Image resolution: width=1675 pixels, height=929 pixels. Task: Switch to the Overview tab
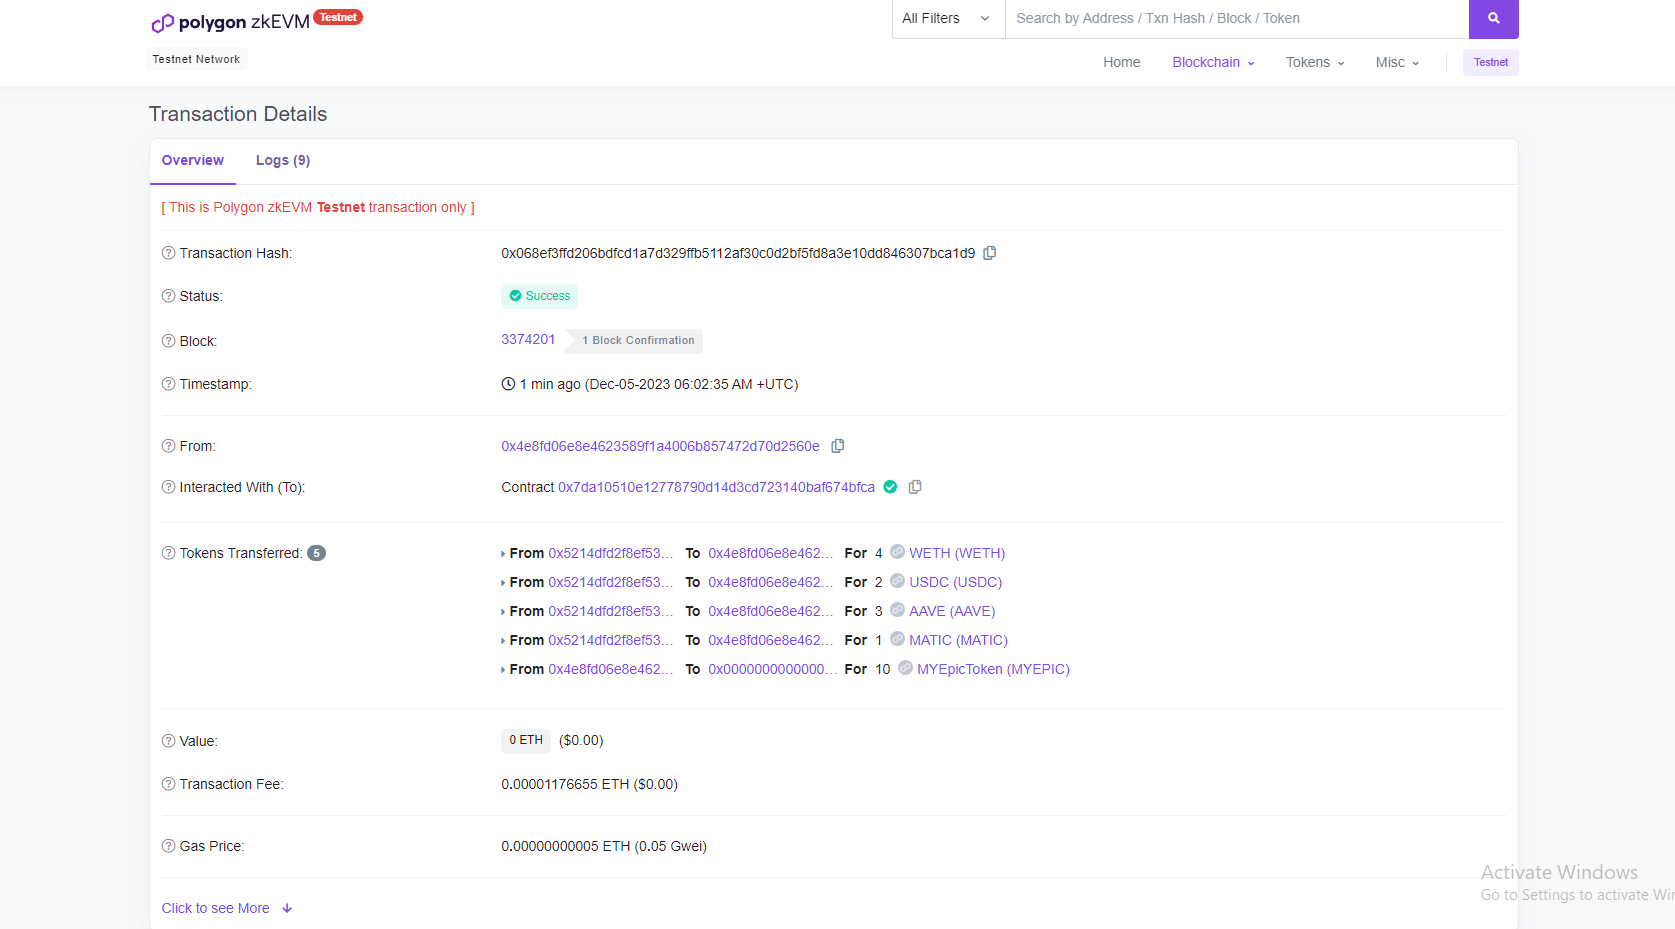tap(193, 160)
